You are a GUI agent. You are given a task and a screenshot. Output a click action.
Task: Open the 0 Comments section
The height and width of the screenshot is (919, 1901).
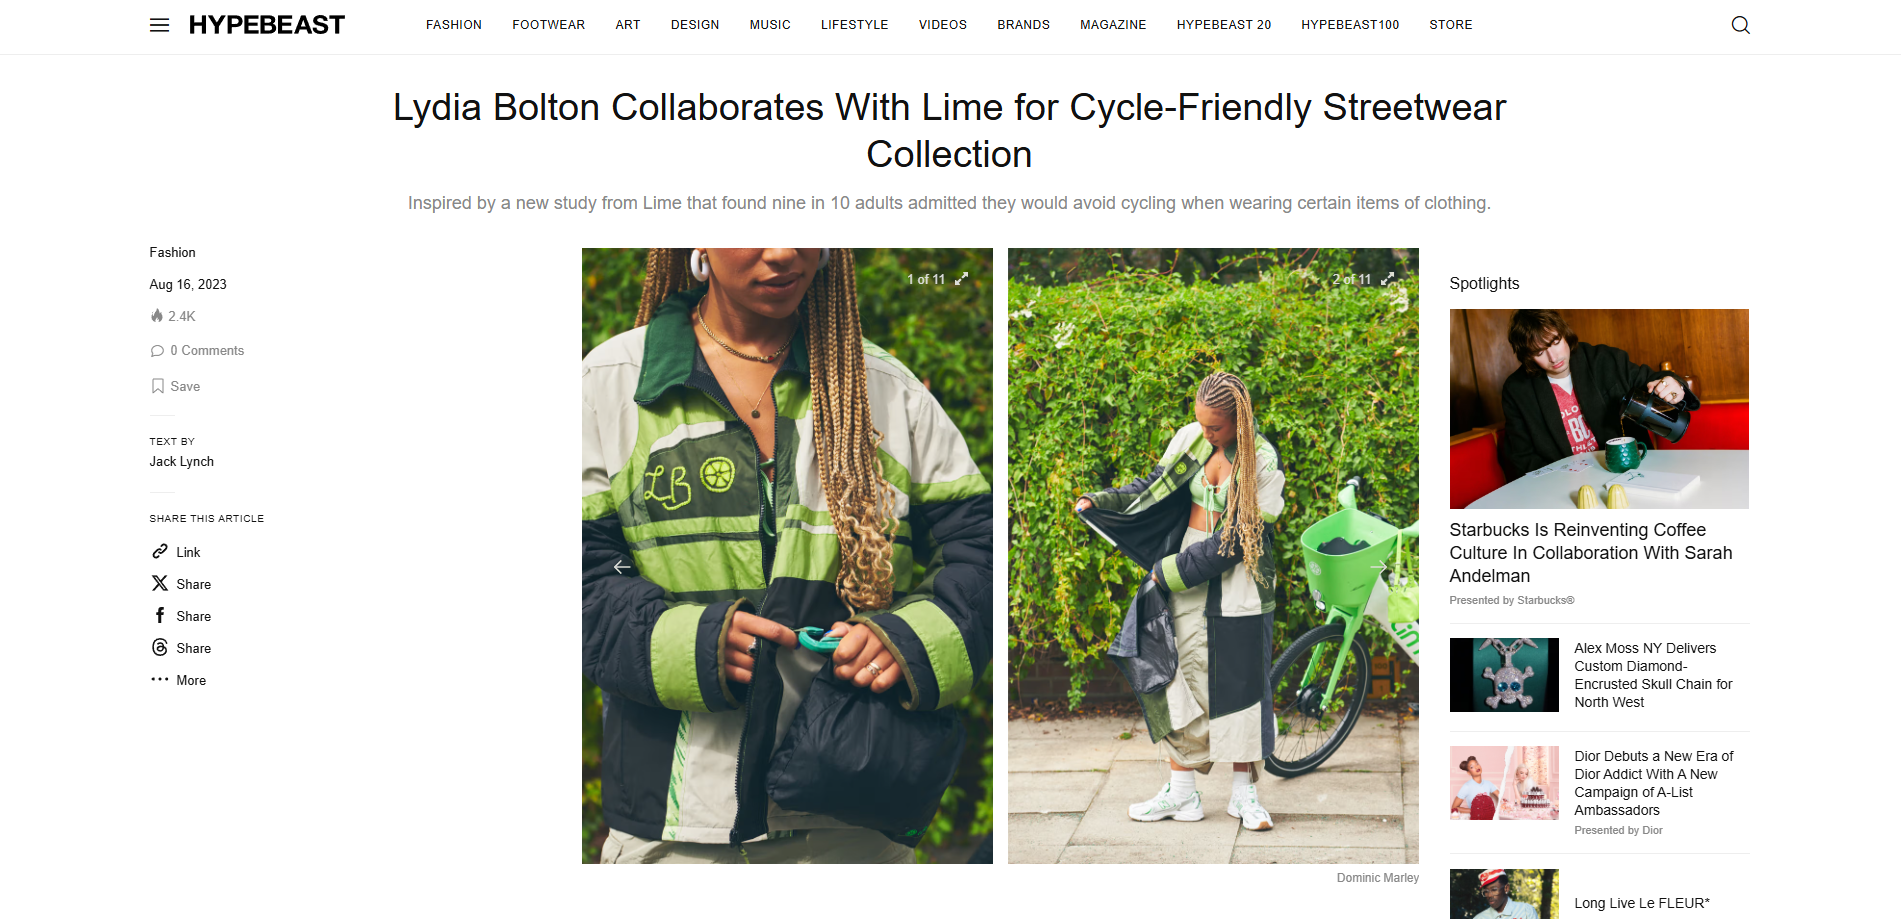point(197,350)
